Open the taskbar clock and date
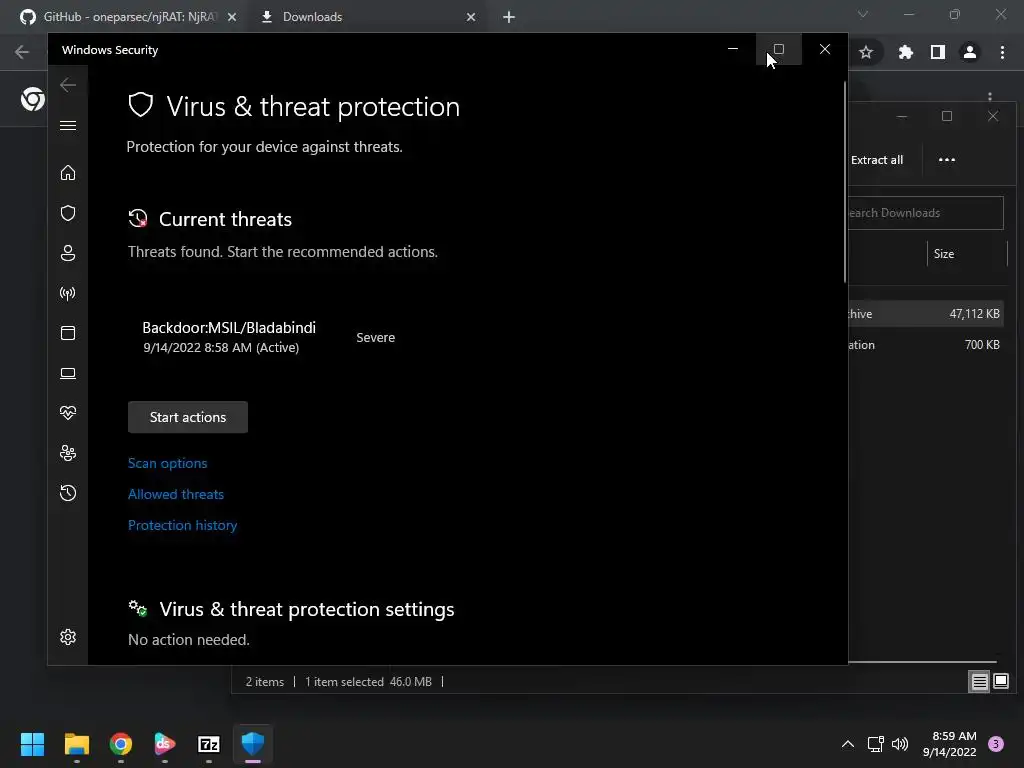1024x768 pixels. coord(949,744)
